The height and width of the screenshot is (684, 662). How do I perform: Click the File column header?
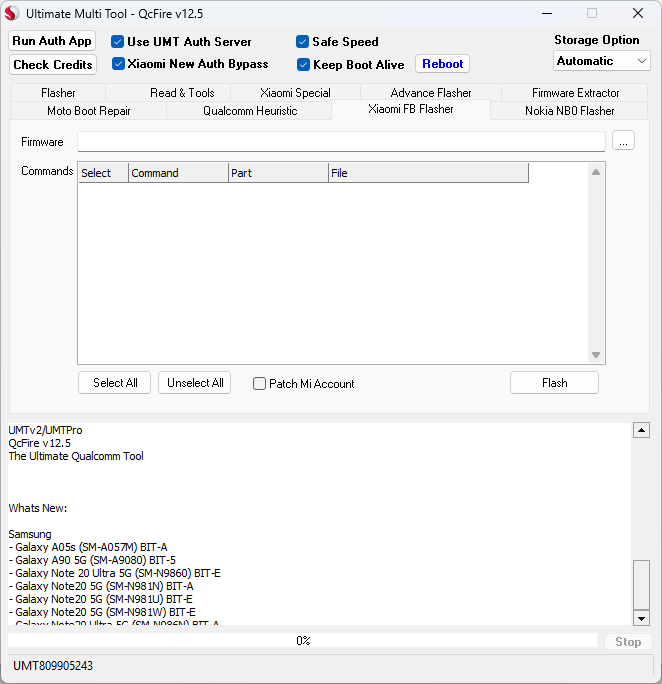[428, 173]
